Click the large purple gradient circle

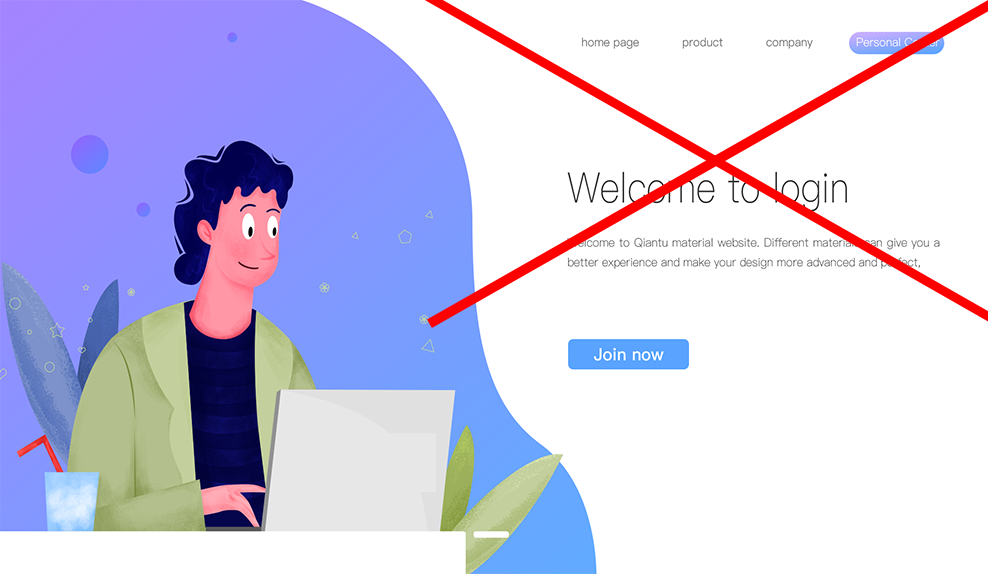[89, 154]
